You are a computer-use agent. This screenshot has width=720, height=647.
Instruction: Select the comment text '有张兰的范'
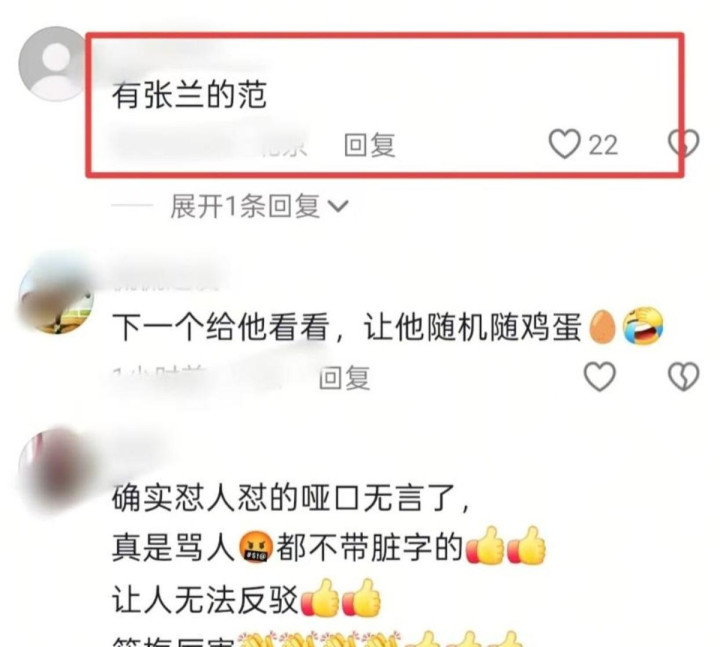pos(190,95)
